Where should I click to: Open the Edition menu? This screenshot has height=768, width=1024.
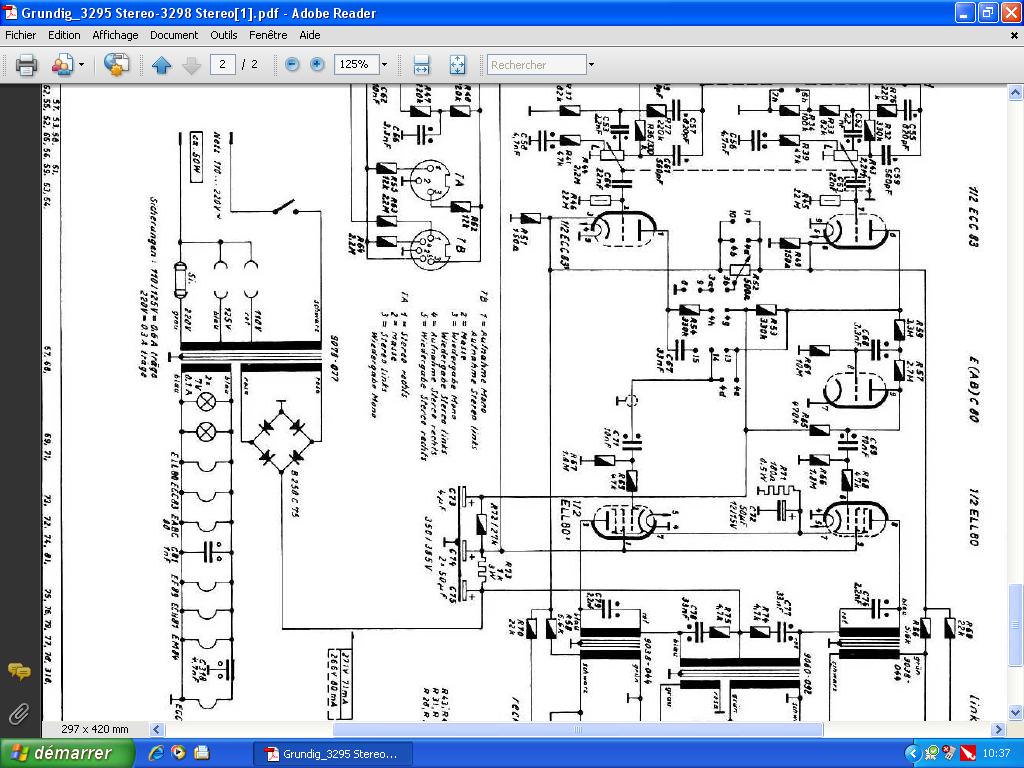coord(64,35)
